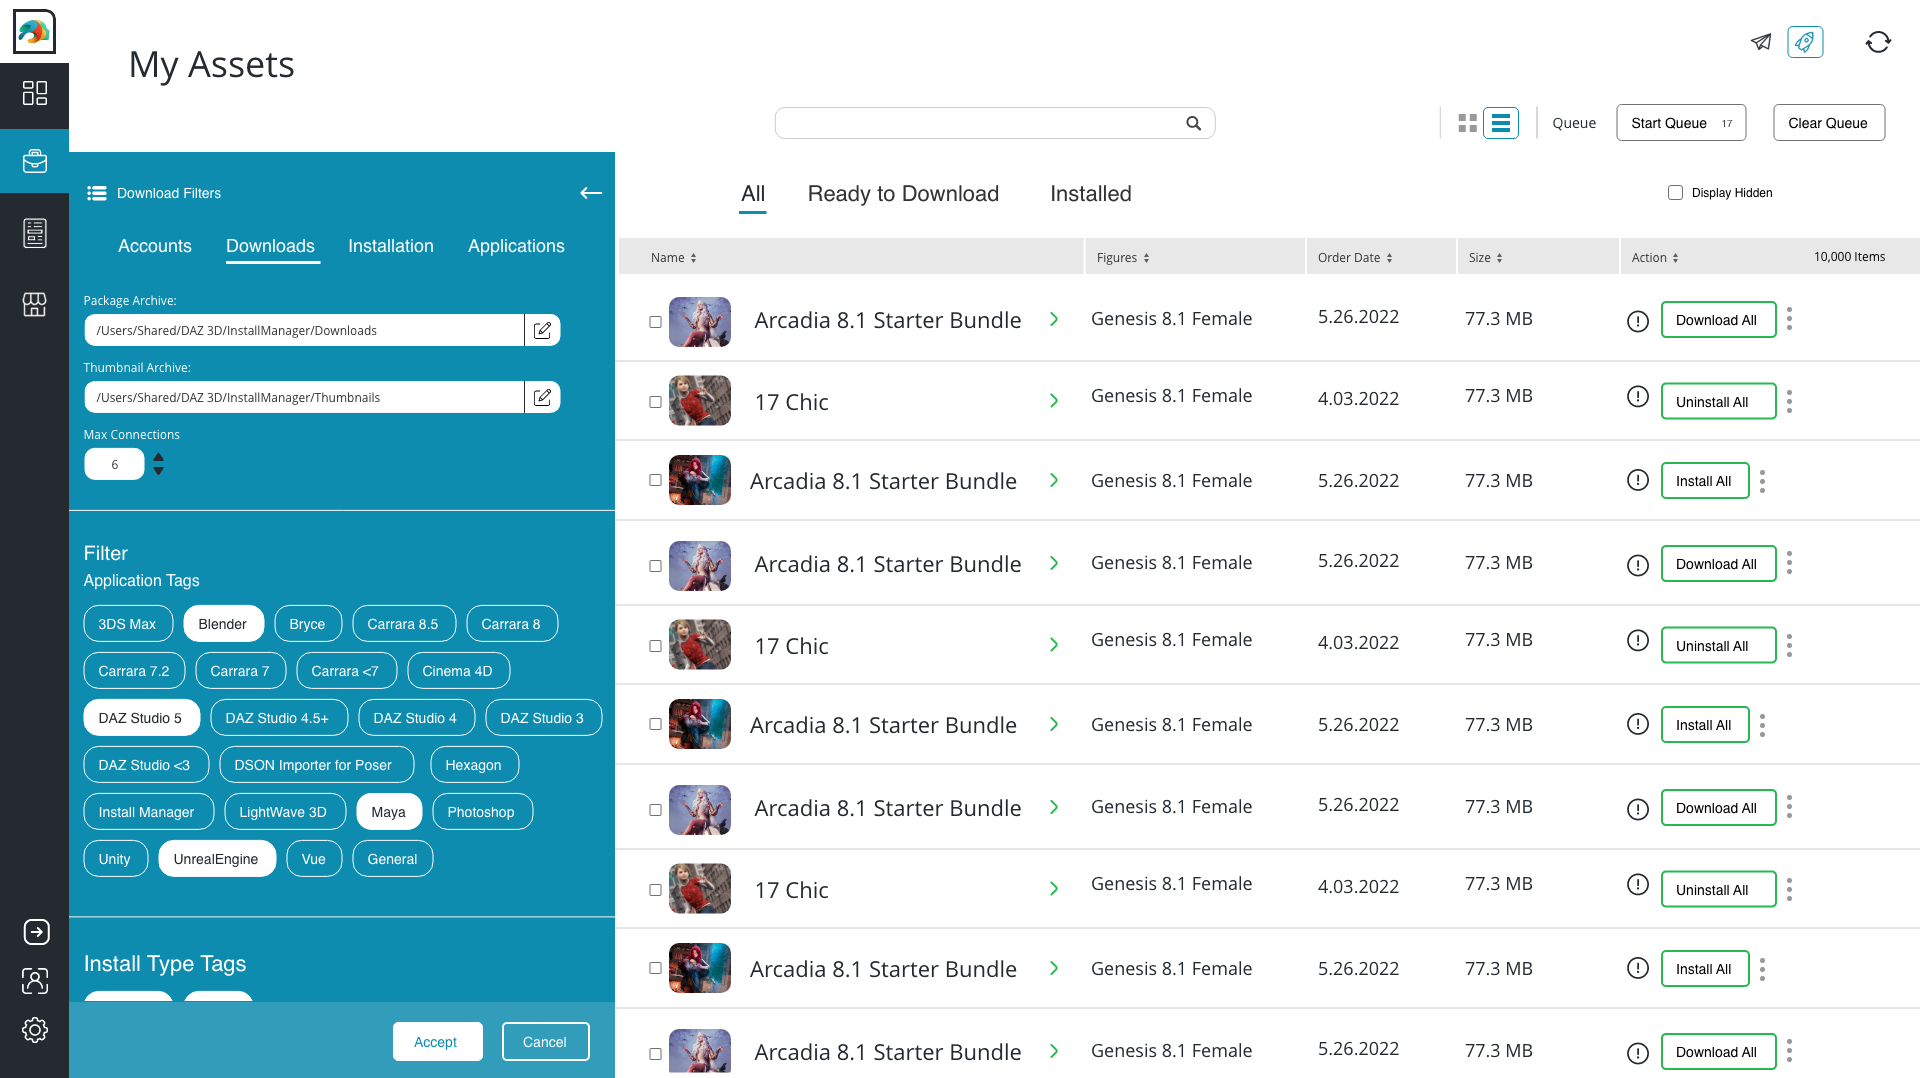
Task: Edit the Package Archive path
Action: [x=542, y=330]
